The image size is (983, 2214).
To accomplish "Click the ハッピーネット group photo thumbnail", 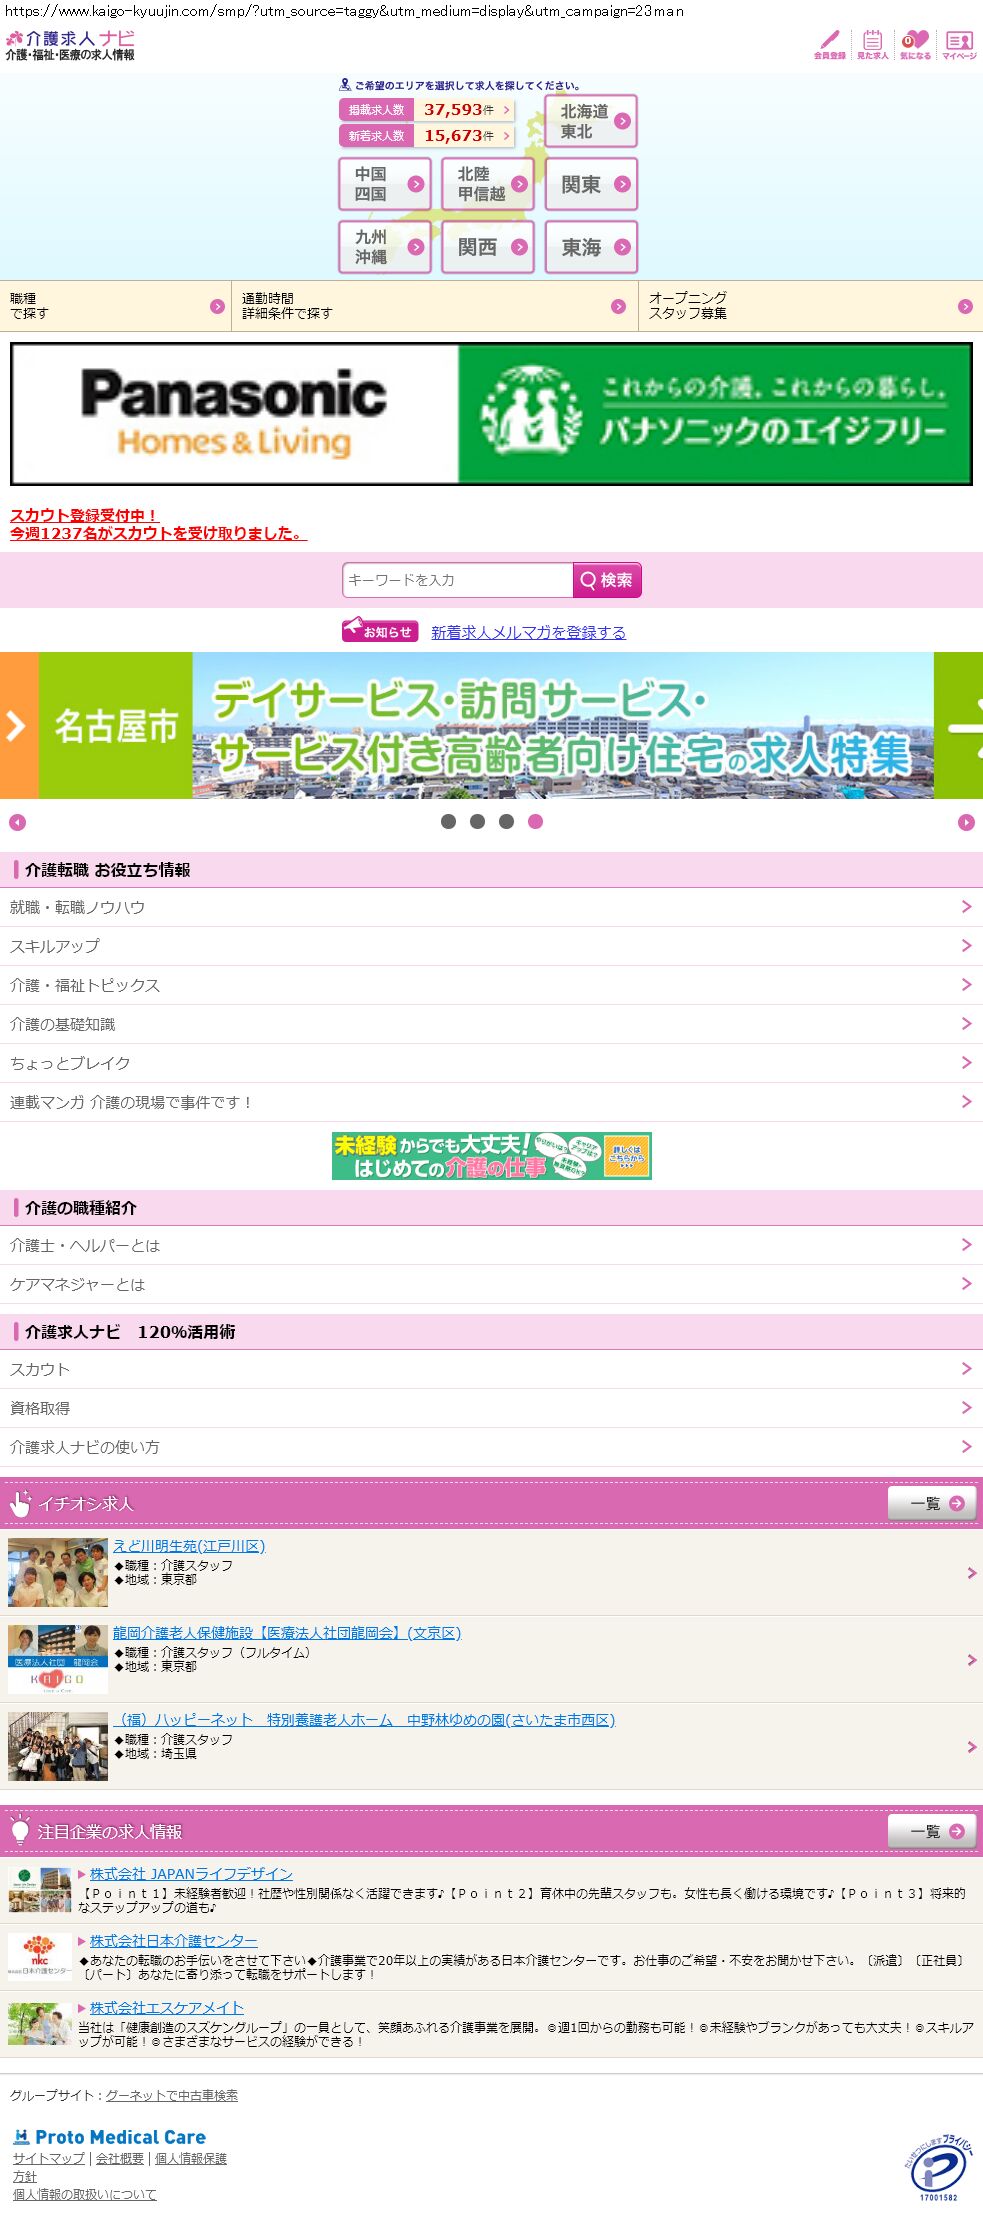I will [58, 1747].
